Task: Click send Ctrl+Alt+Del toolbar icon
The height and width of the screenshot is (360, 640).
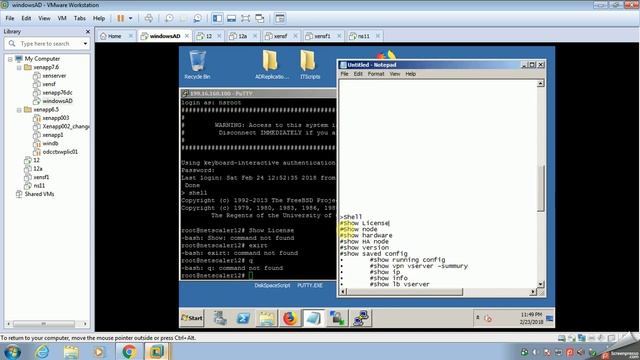Action: pos(149,18)
